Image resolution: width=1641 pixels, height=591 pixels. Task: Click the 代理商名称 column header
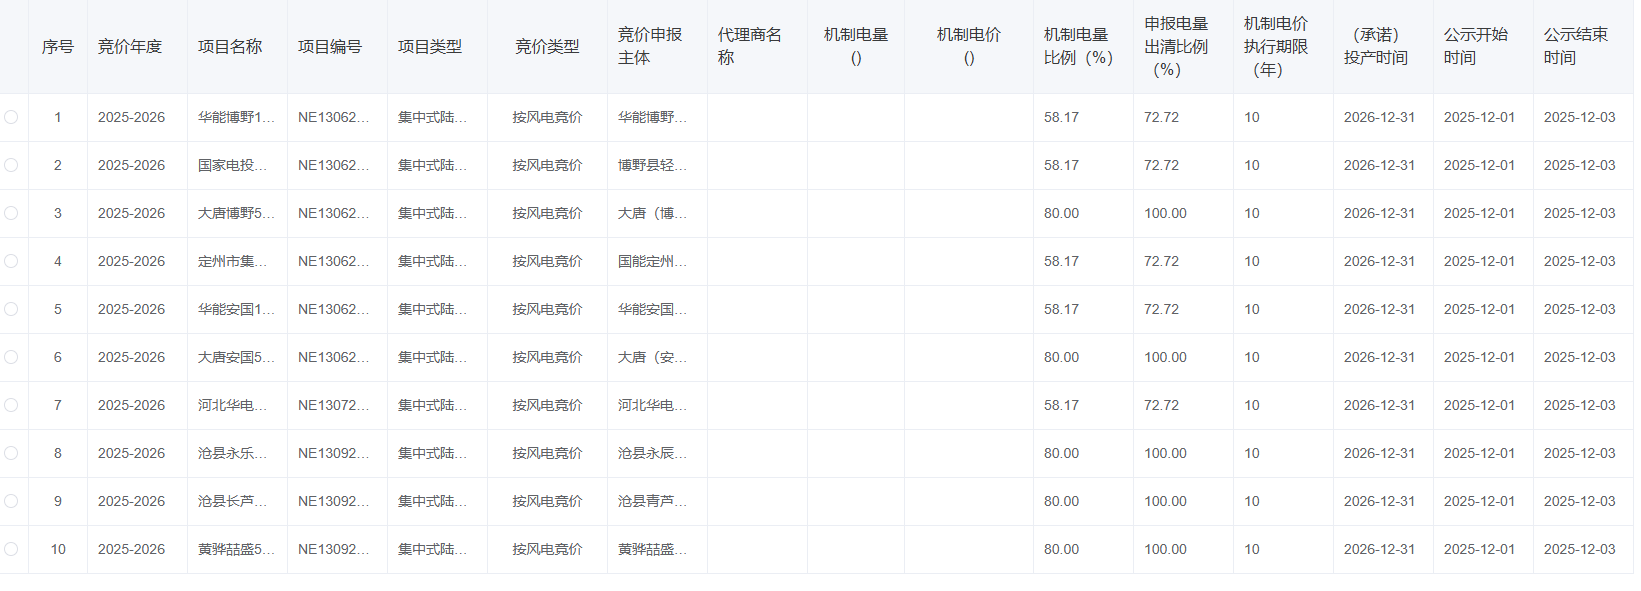pos(750,47)
